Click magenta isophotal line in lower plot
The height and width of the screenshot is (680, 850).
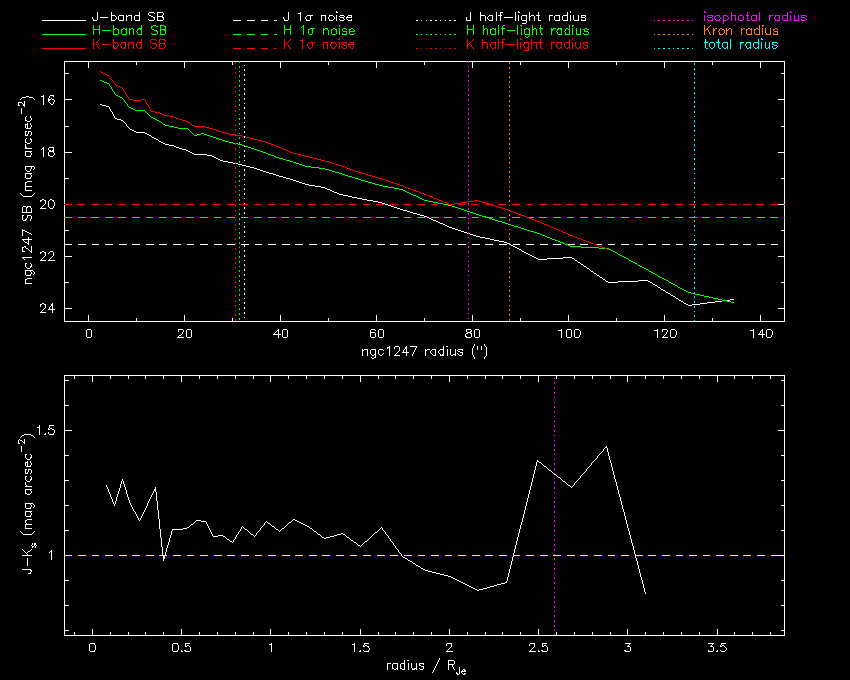(555, 504)
